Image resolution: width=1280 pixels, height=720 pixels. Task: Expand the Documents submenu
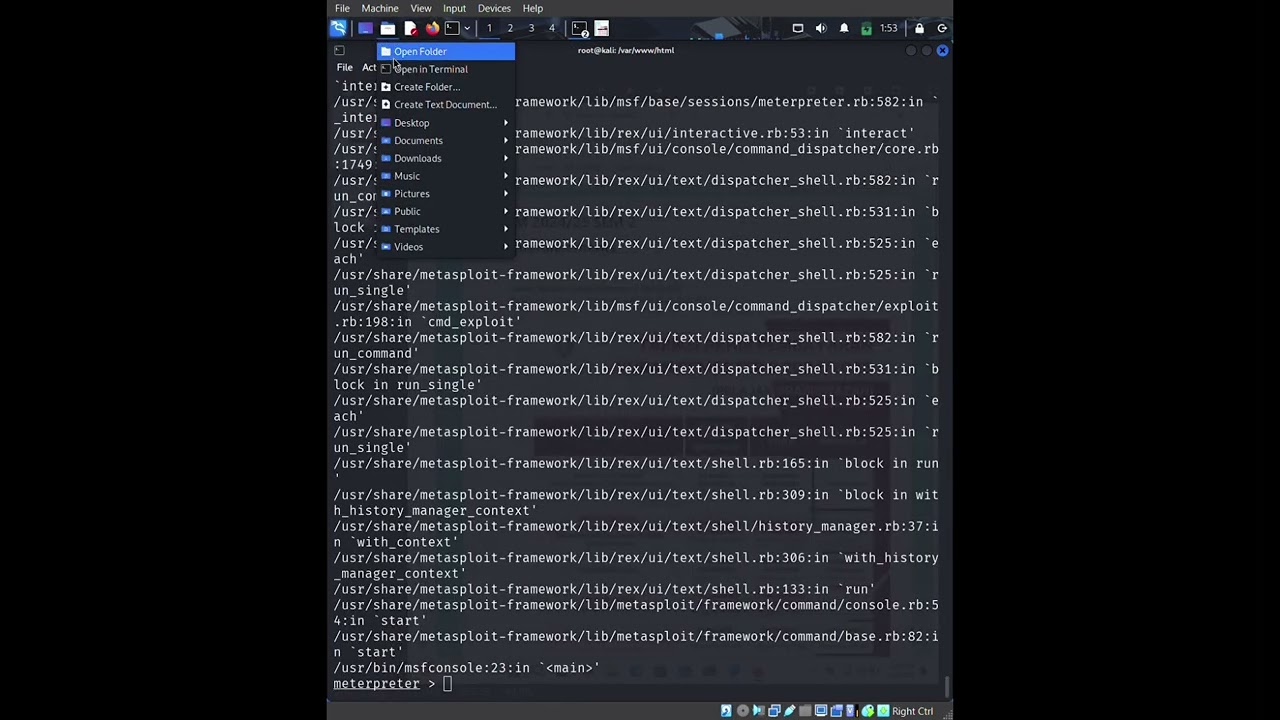446,141
